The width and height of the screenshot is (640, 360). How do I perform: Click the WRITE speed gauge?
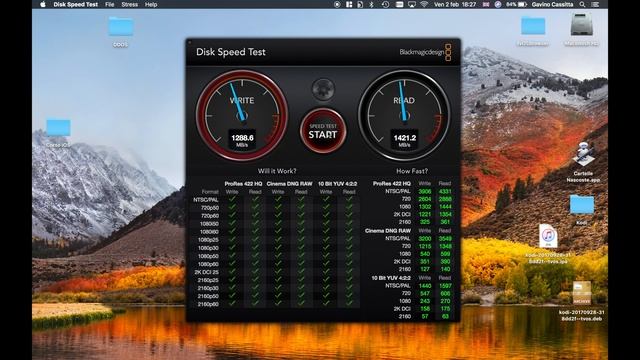242,116
